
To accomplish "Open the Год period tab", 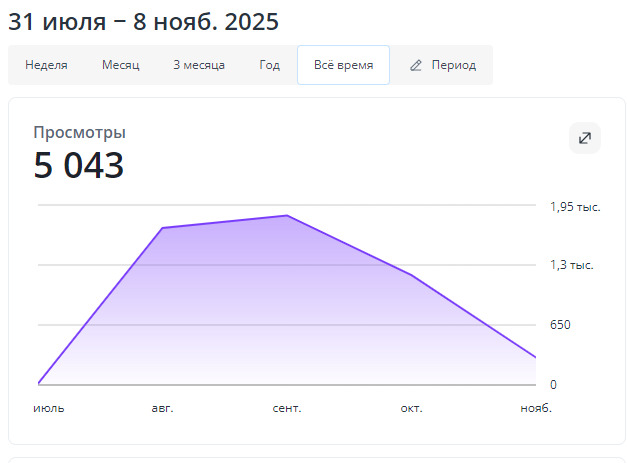I will (x=269, y=66).
